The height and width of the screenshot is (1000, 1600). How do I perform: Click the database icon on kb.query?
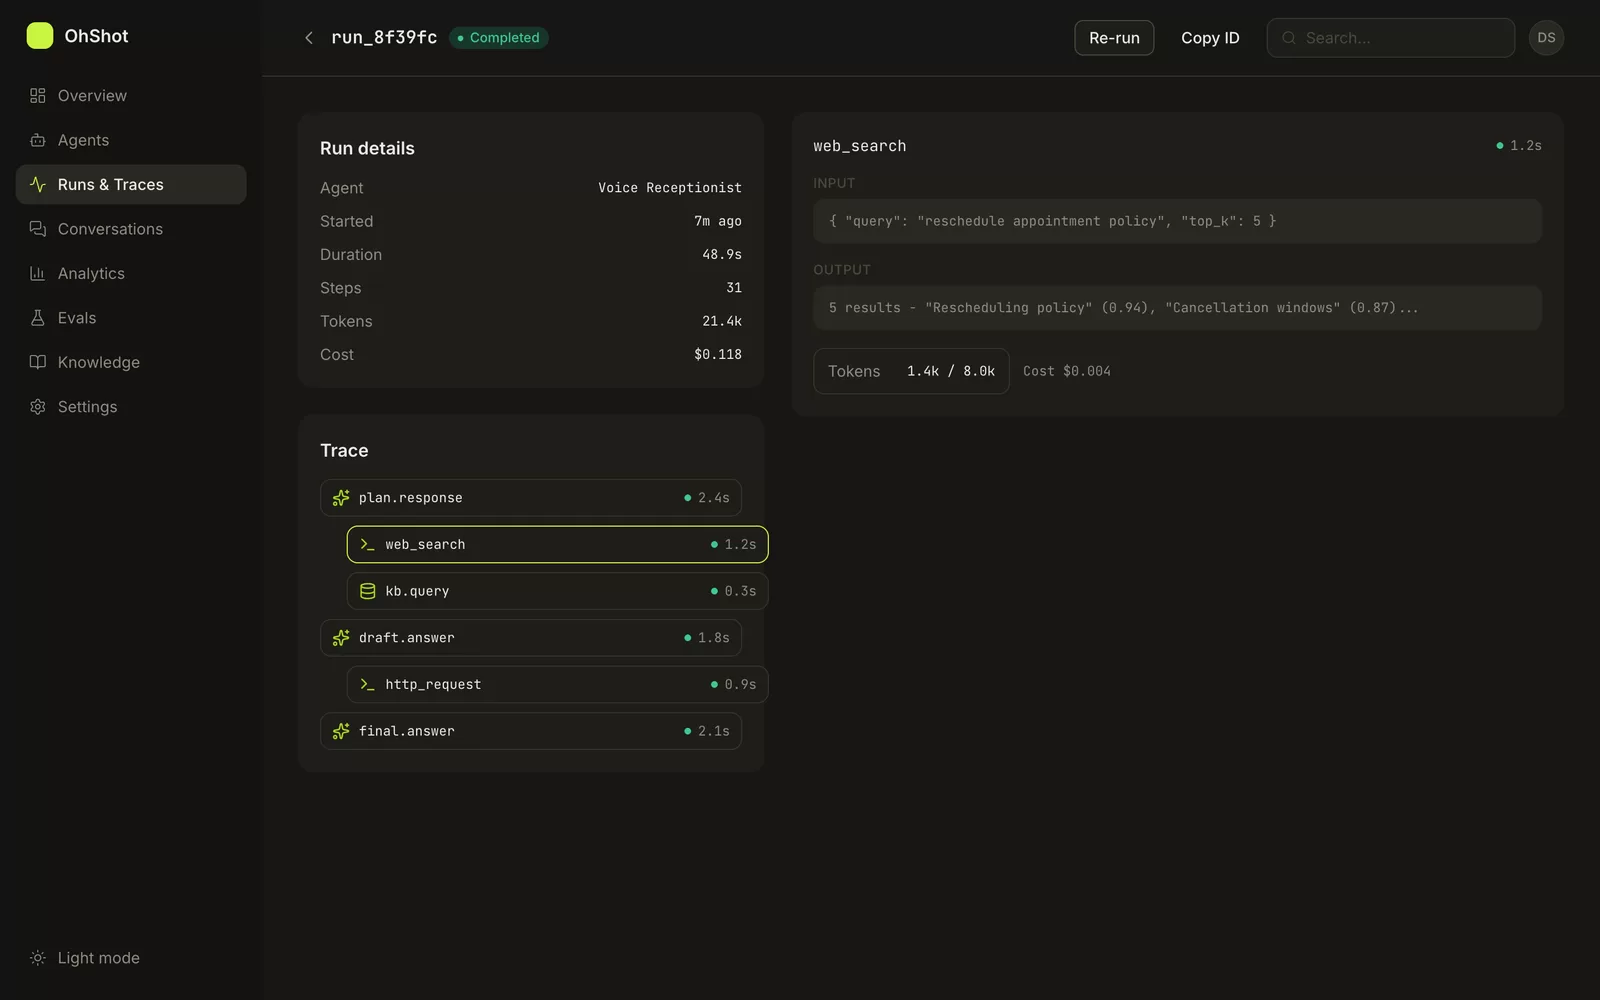(x=367, y=591)
